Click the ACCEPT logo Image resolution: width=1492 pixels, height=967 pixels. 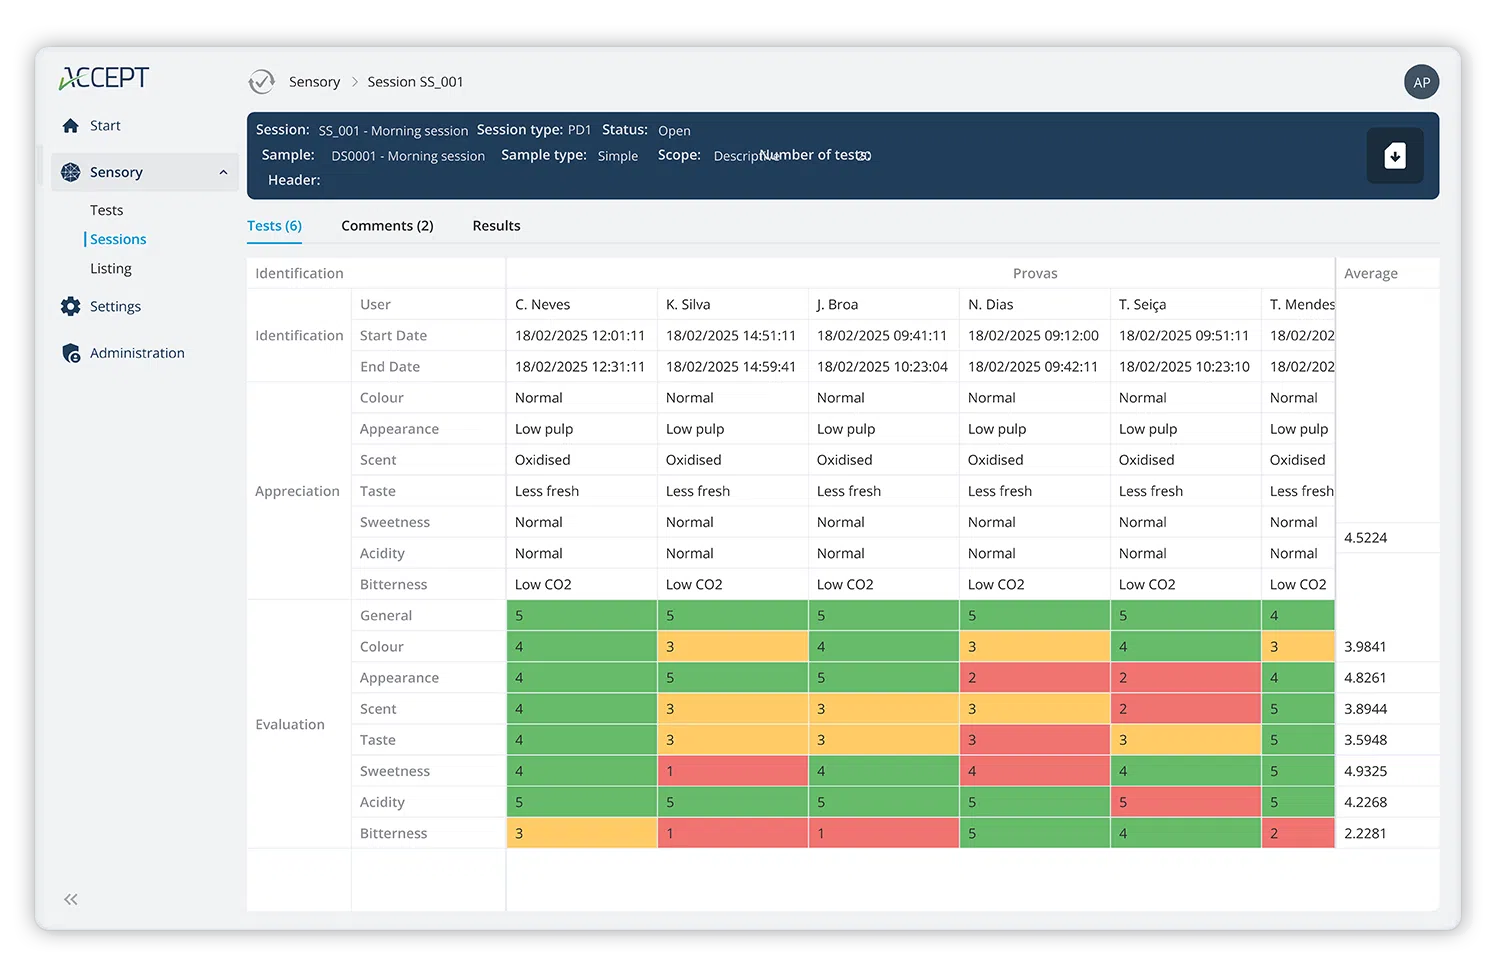pos(104,78)
